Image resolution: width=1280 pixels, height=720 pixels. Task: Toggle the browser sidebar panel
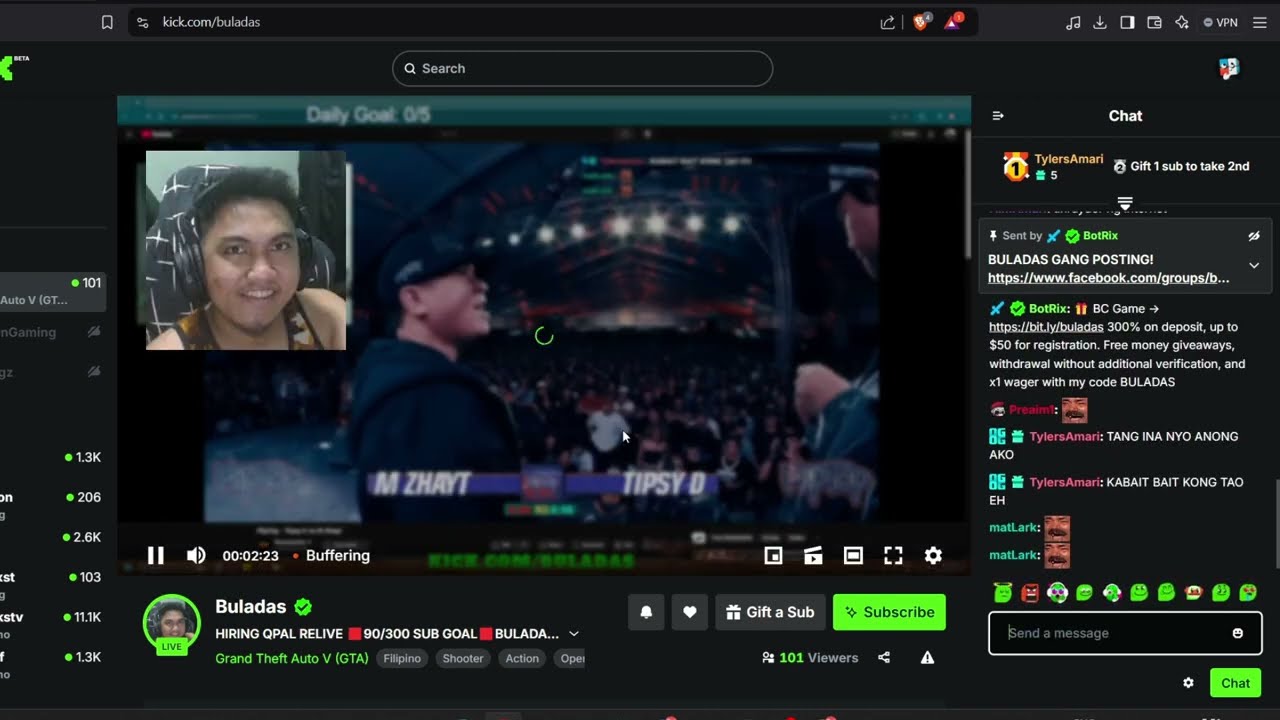click(x=1127, y=22)
